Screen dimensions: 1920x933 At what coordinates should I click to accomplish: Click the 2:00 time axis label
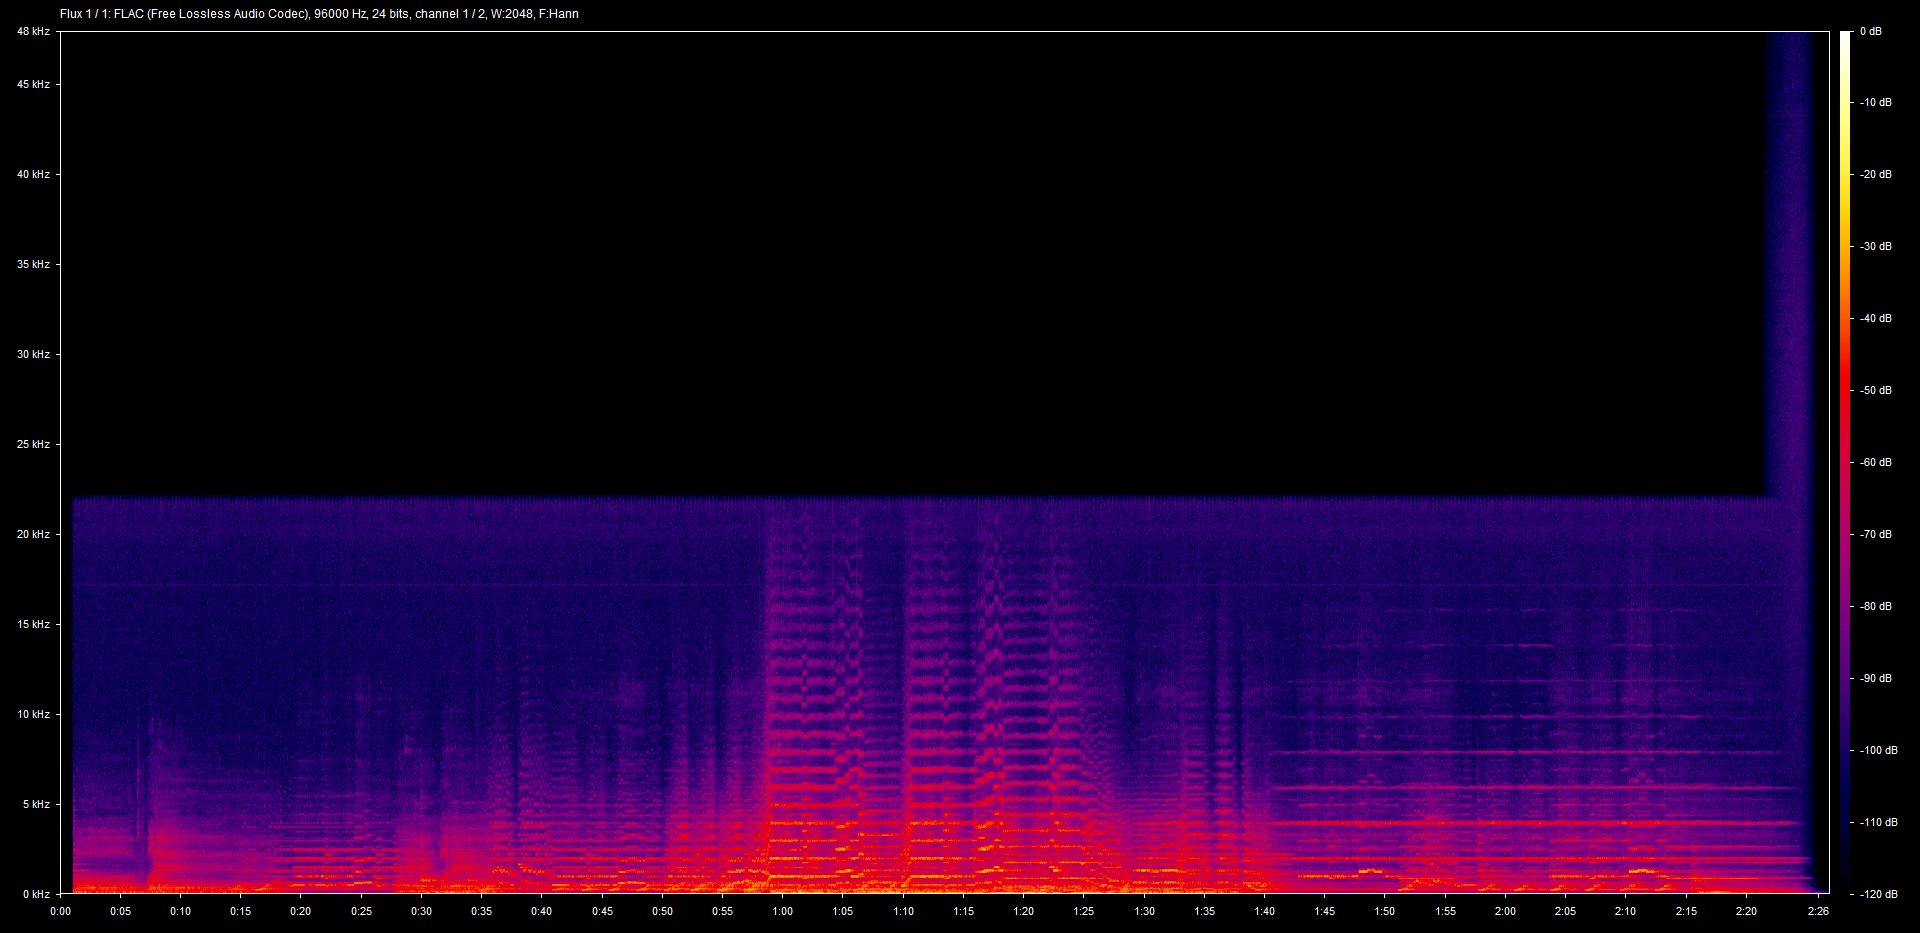click(1505, 911)
